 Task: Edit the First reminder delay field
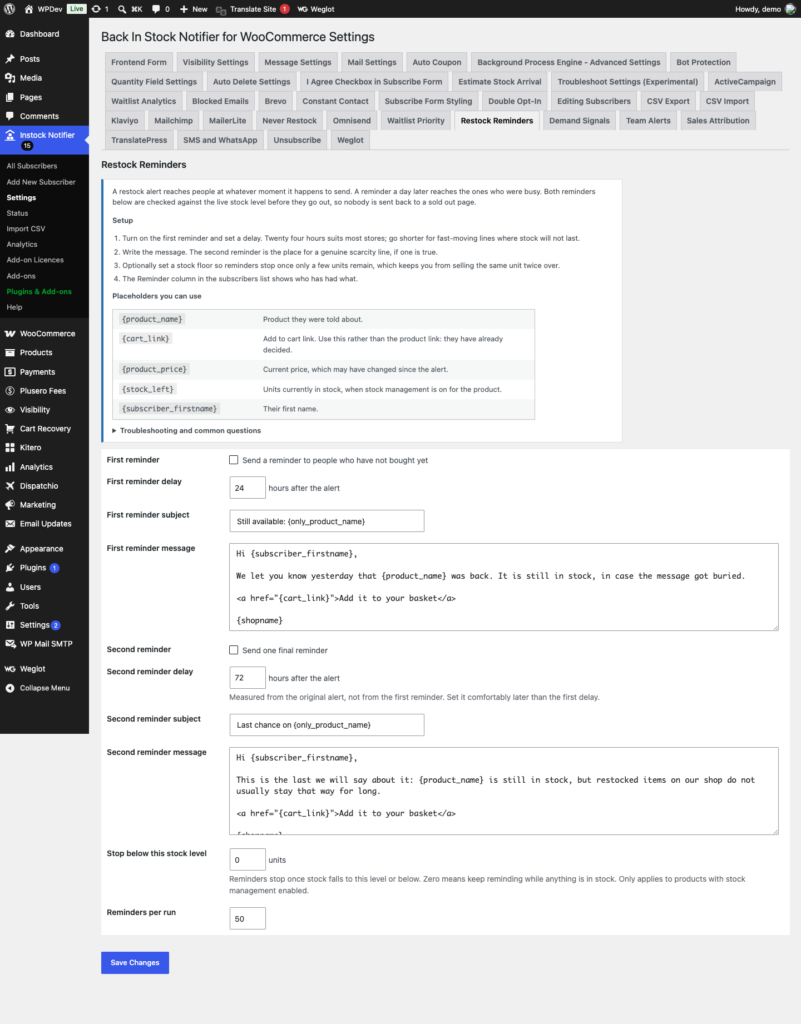pos(247,488)
